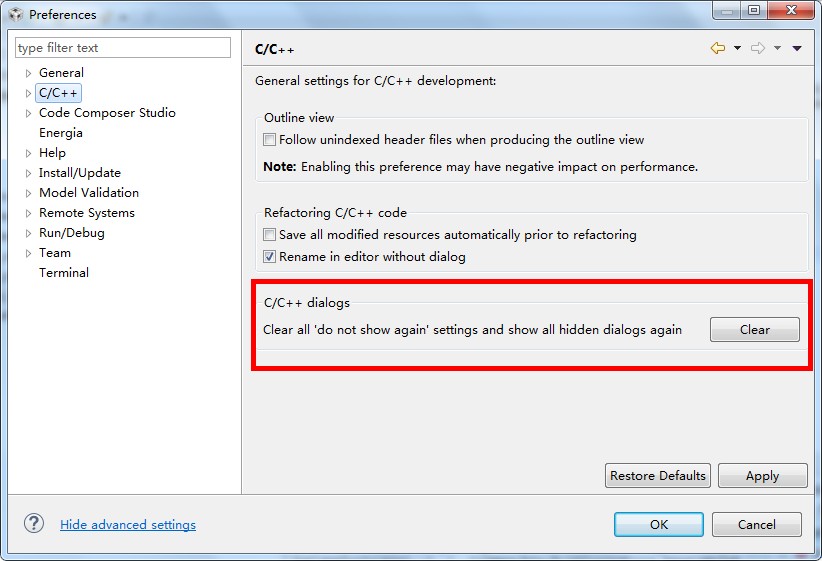Click the Preferences gear icon in title bar
This screenshot has height=561, width=822.
[x=16, y=14]
